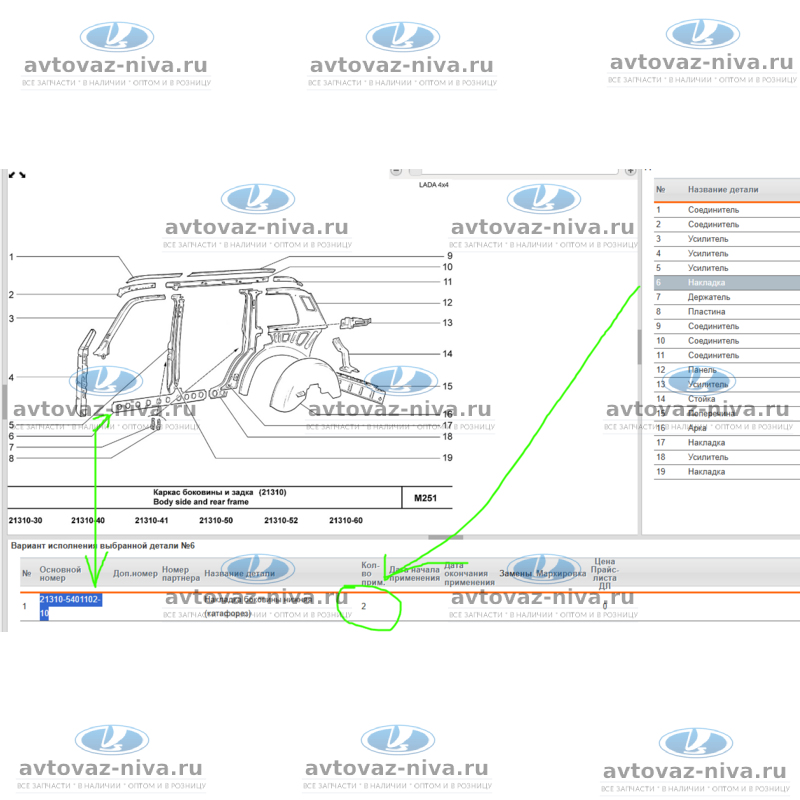The height and width of the screenshot is (800, 800).
Task: Open variant link 21310-30
Action: (x=26, y=520)
